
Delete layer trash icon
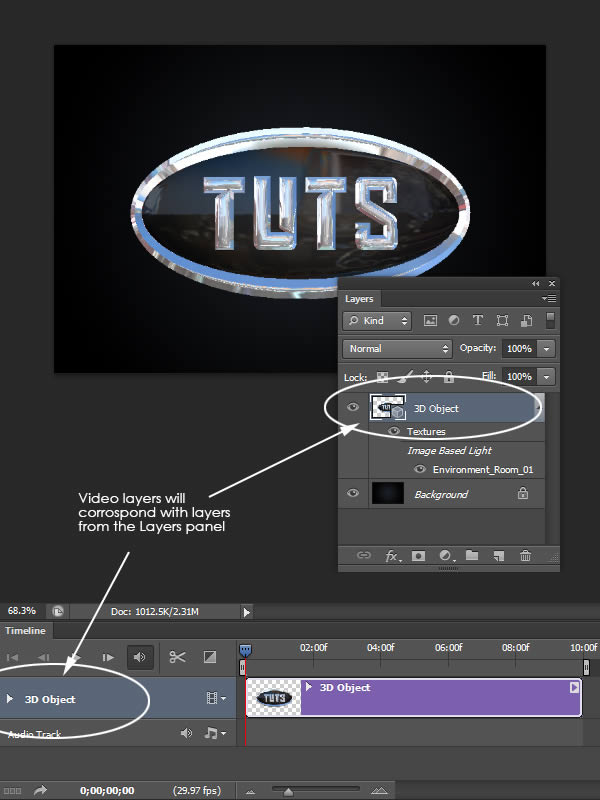pos(526,556)
